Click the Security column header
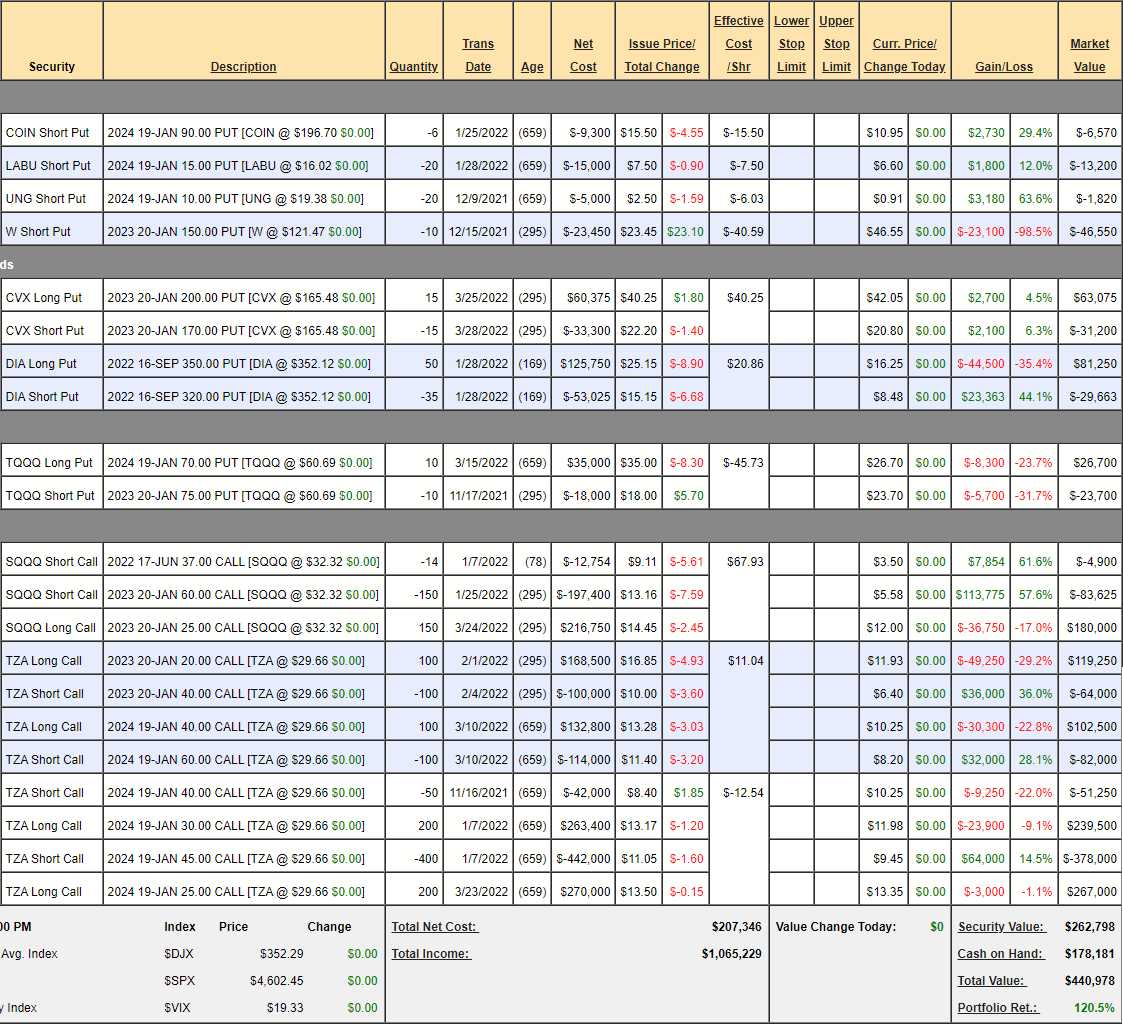1123x1024 pixels. coord(52,66)
